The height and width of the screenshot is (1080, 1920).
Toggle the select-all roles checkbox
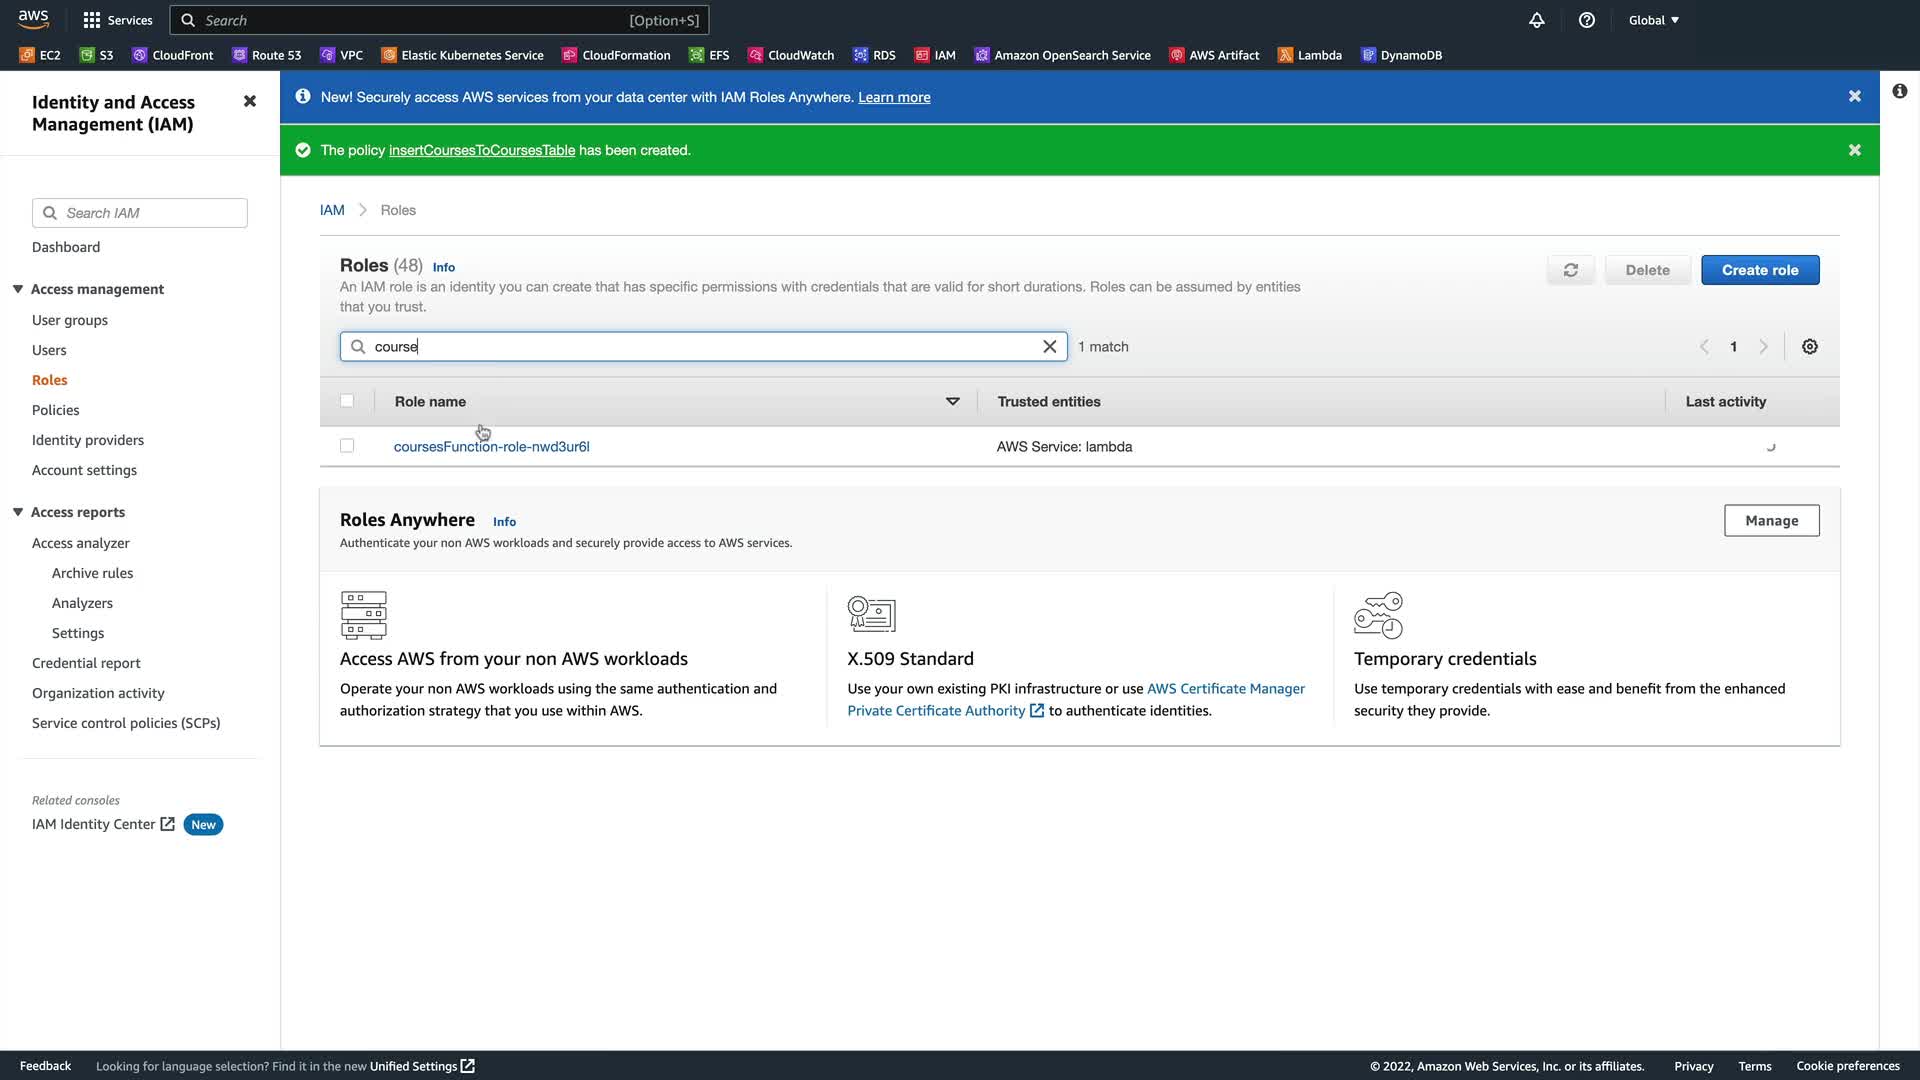tap(347, 401)
